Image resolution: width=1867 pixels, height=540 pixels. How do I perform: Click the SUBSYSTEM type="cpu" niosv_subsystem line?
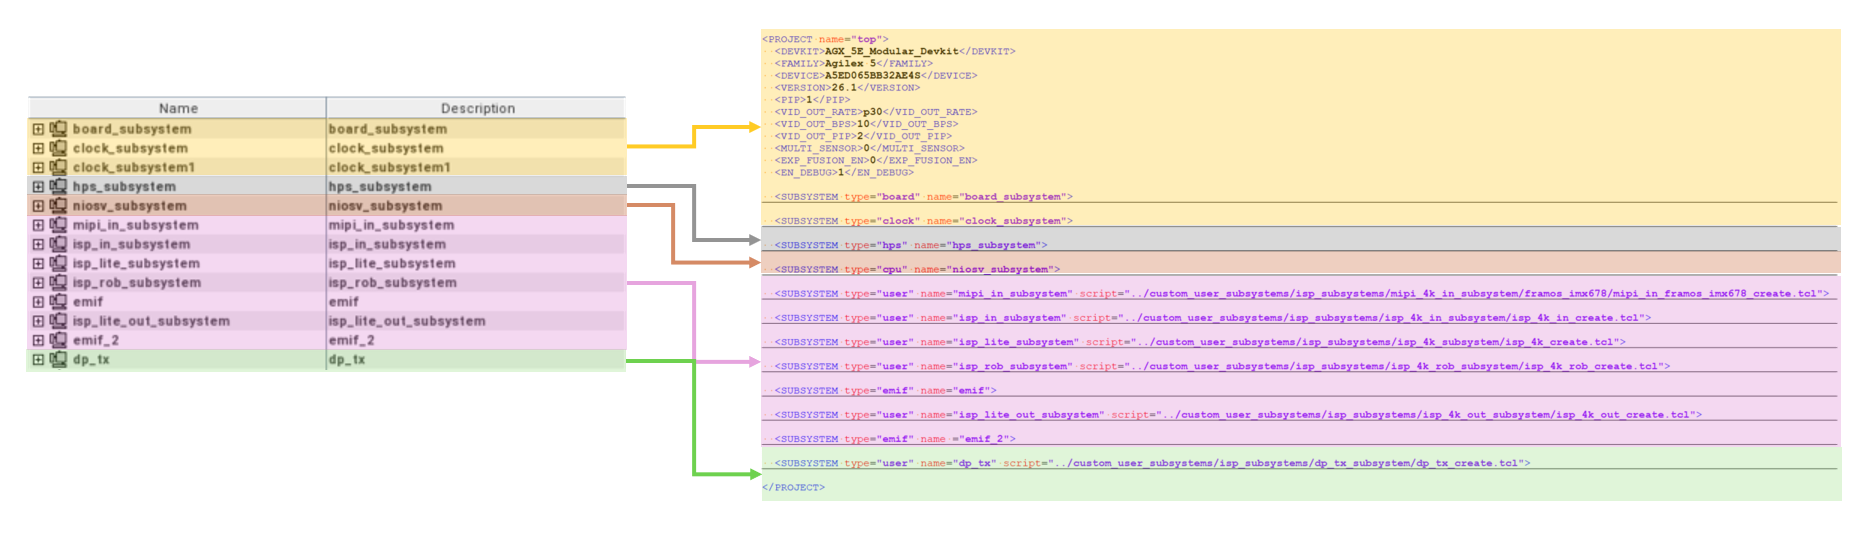click(917, 269)
